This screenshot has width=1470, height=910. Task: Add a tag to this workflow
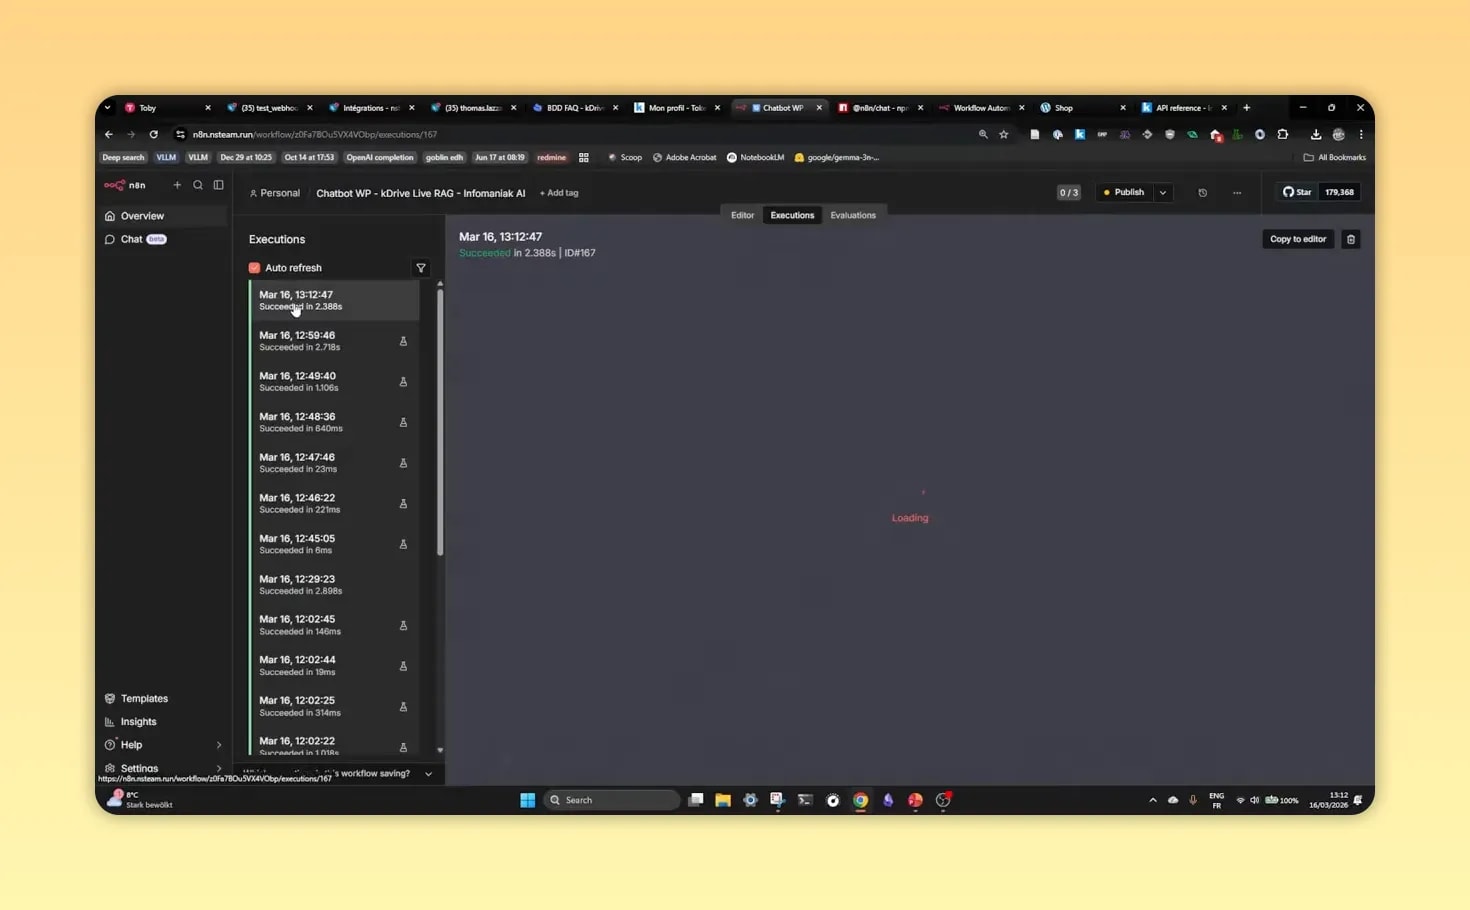coord(558,192)
